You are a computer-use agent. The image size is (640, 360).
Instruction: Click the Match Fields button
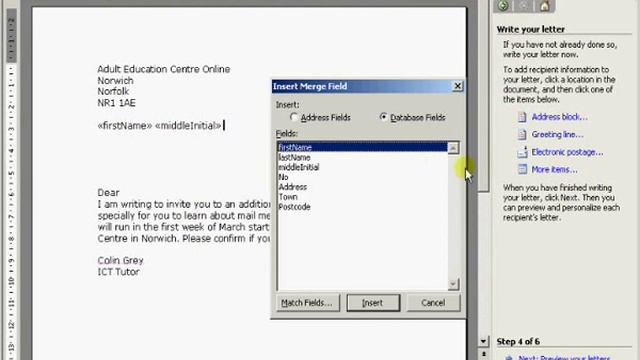tap(308, 303)
